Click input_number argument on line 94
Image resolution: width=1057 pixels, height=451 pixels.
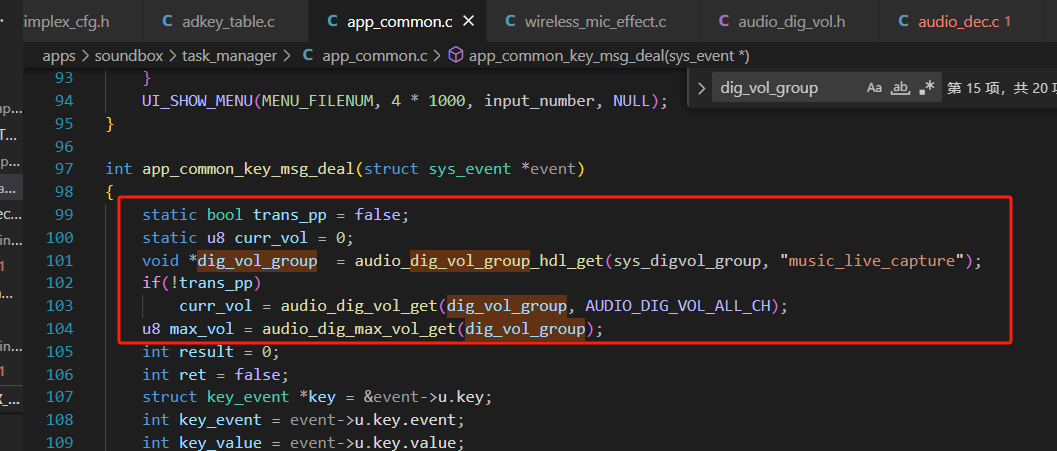click(x=539, y=101)
